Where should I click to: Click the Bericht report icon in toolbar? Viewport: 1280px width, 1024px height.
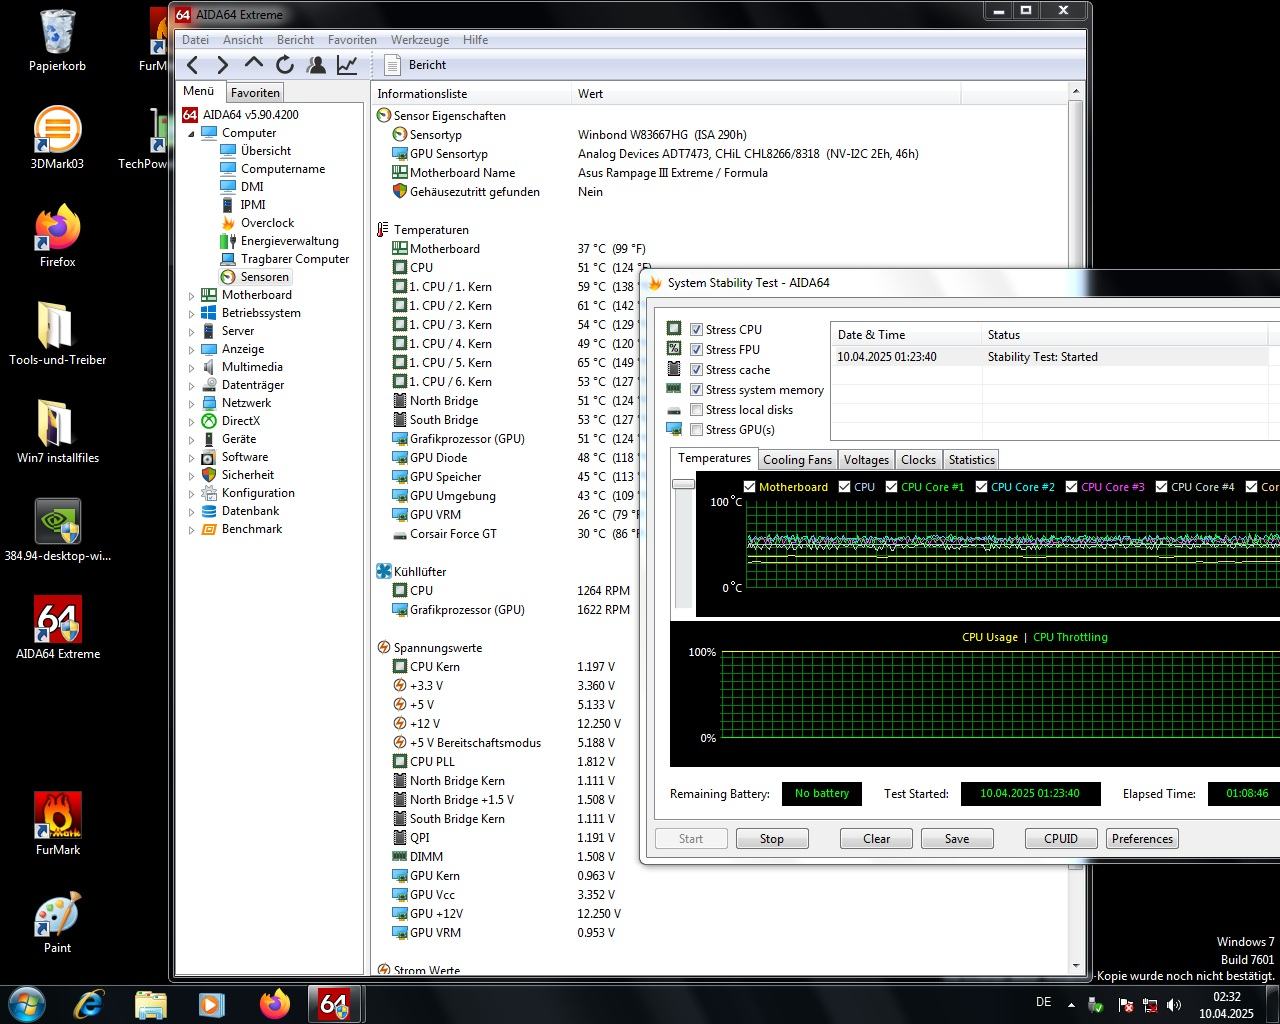(393, 65)
